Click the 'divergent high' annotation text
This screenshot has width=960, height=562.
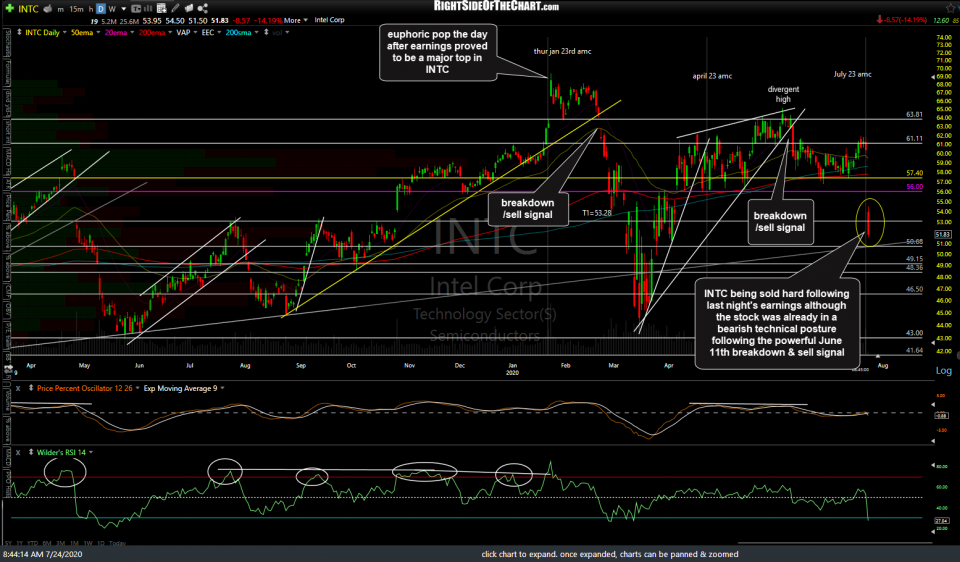(783, 94)
